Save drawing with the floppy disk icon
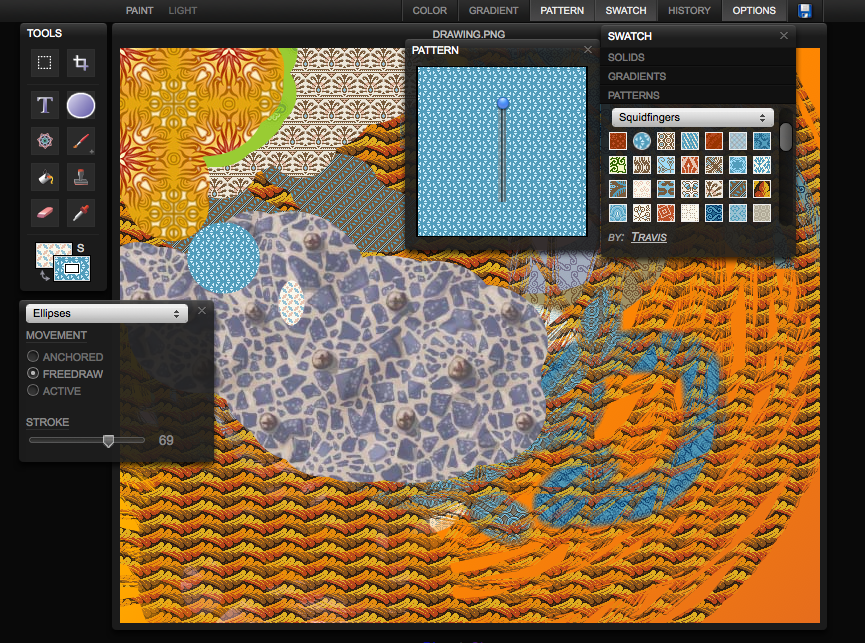Image resolution: width=865 pixels, height=643 pixels. click(805, 11)
